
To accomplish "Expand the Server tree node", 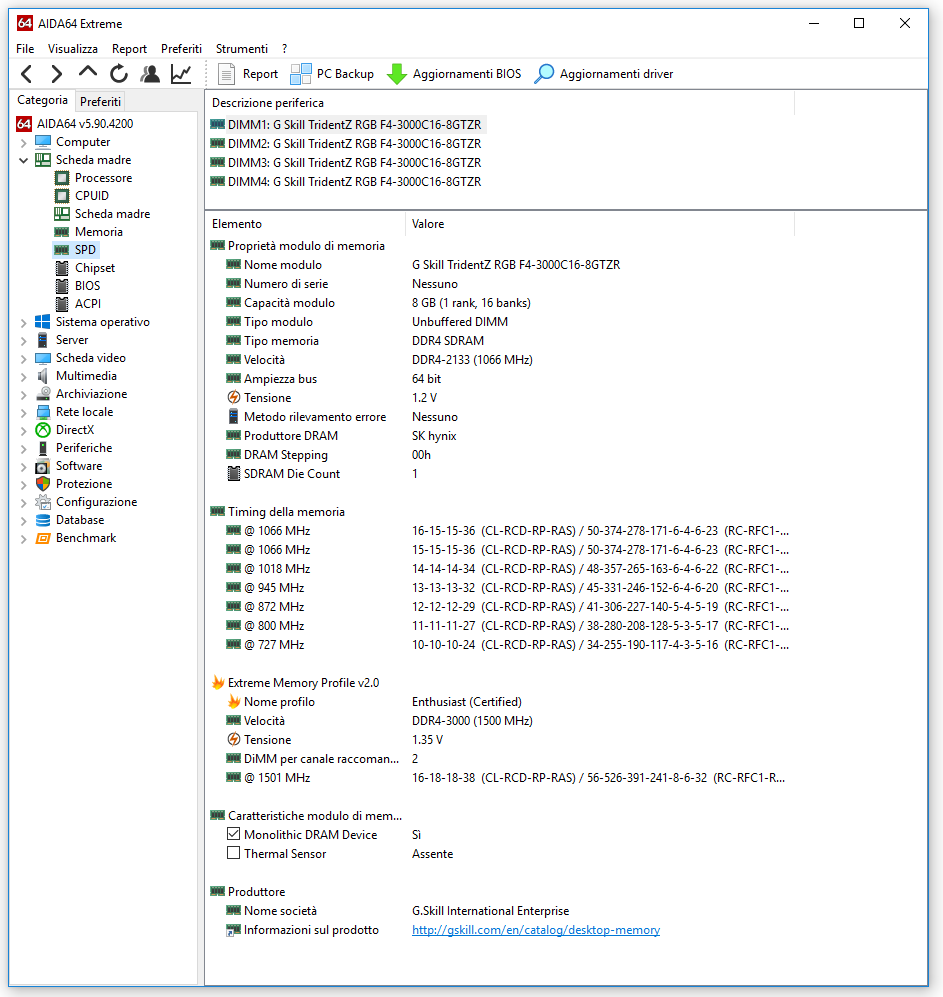I will click(x=24, y=340).
